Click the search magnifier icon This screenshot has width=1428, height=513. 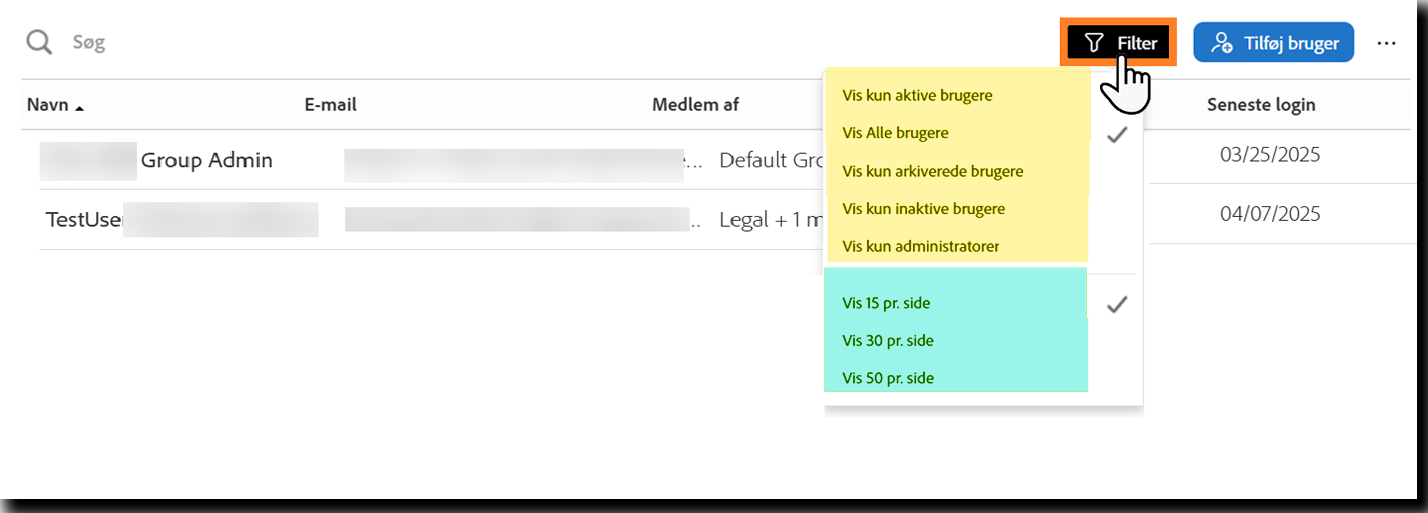39,43
